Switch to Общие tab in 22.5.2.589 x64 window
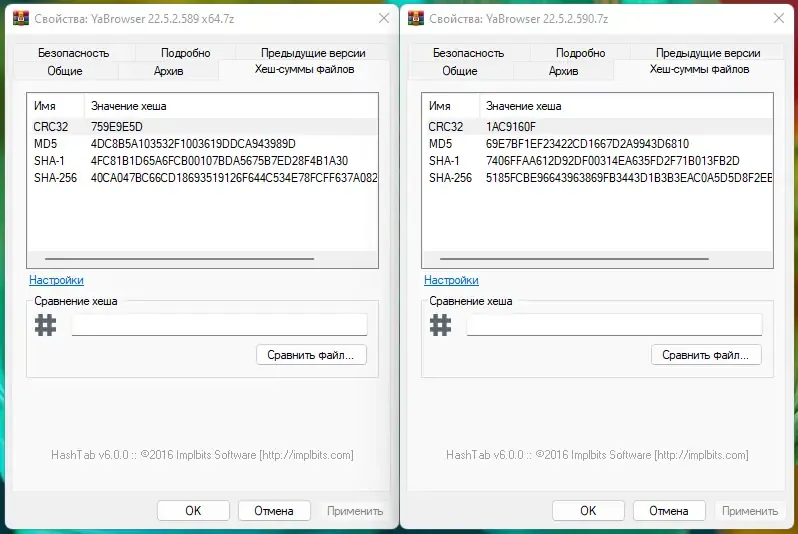798x534 pixels. [65, 71]
